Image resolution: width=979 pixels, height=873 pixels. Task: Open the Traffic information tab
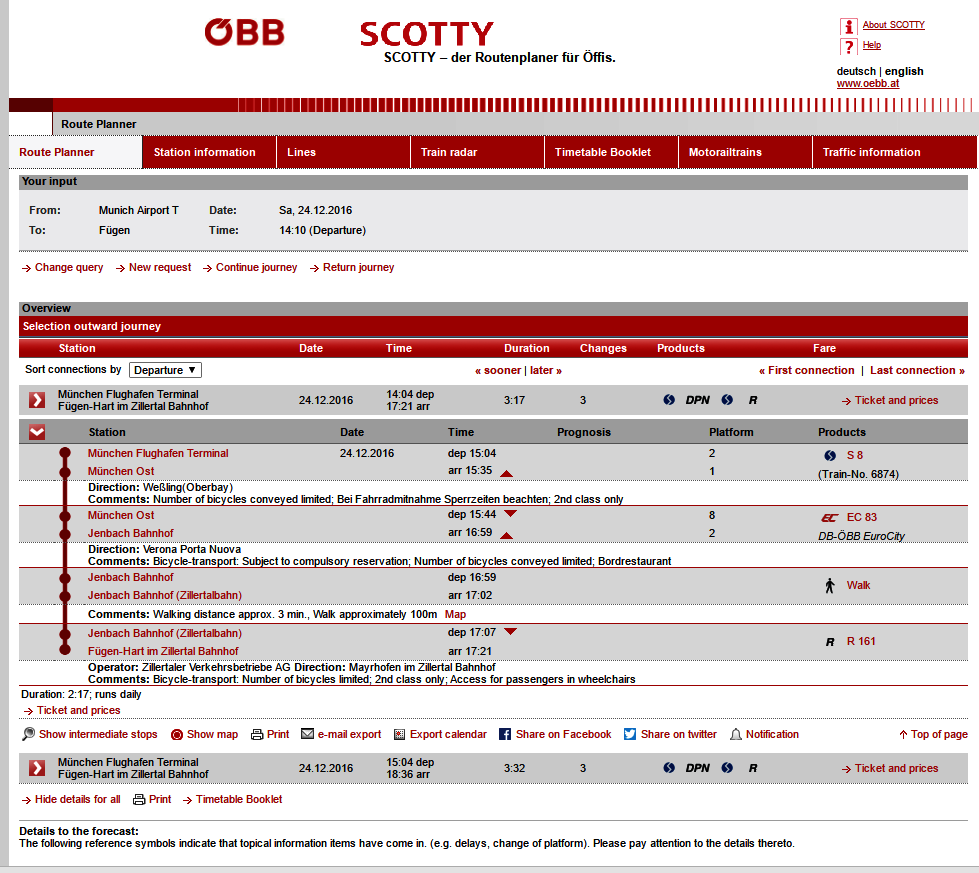click(x=895, y=152)
